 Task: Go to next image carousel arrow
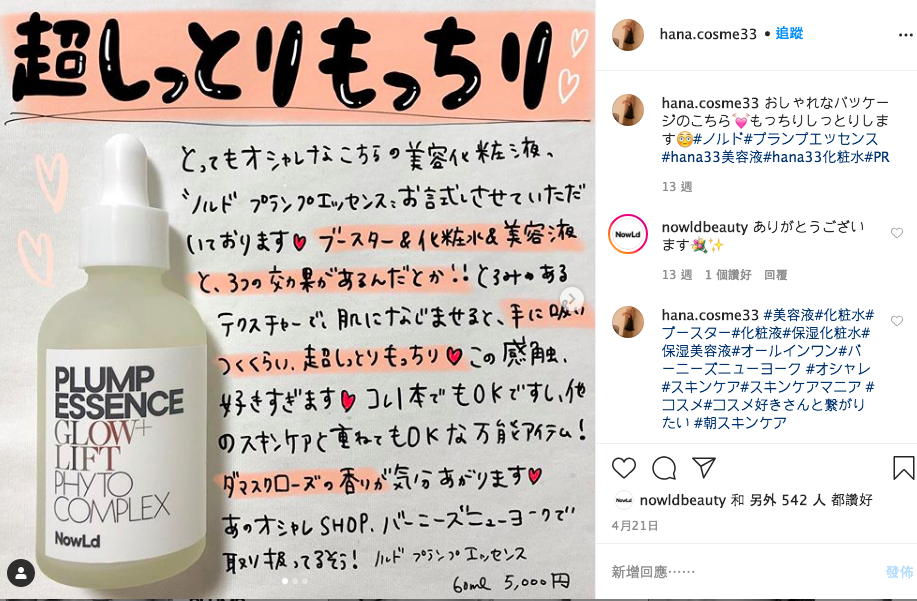572,299
